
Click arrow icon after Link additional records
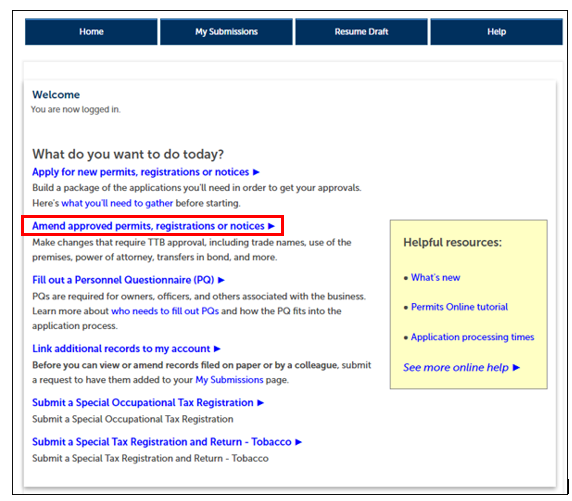click(x=217, y=348)
